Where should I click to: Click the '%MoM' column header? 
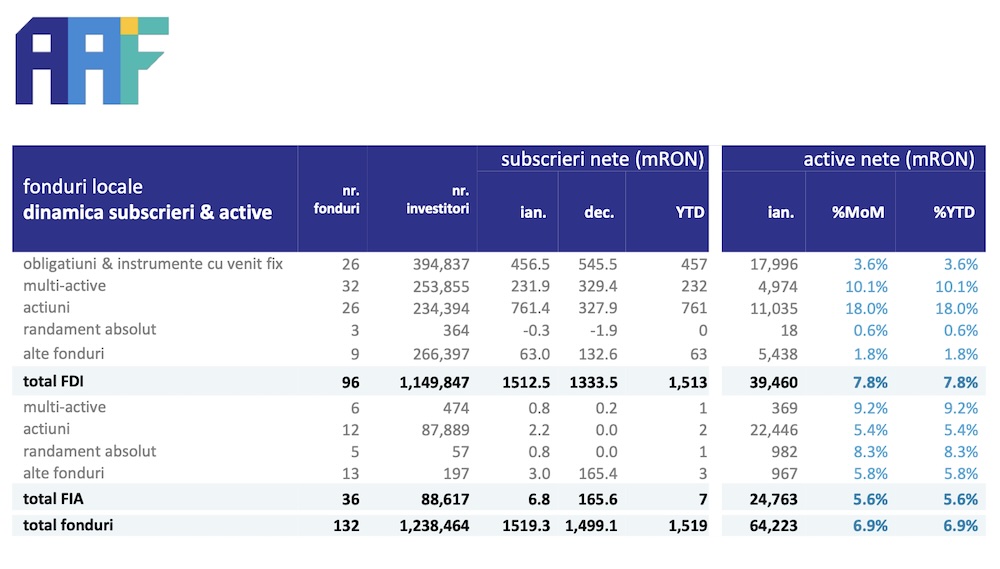tap(860, 212)
